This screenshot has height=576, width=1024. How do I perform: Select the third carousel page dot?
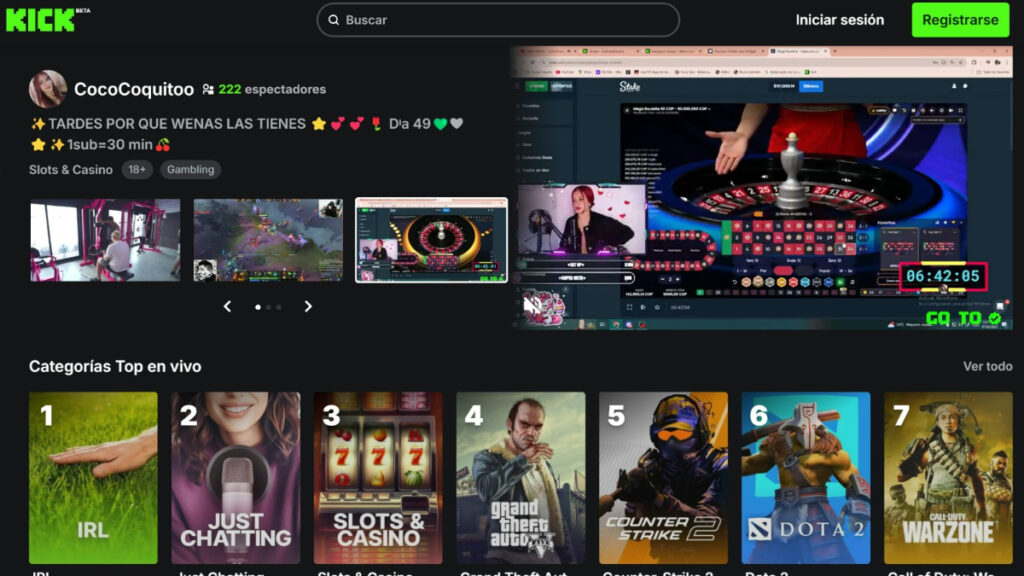[279, 307]
